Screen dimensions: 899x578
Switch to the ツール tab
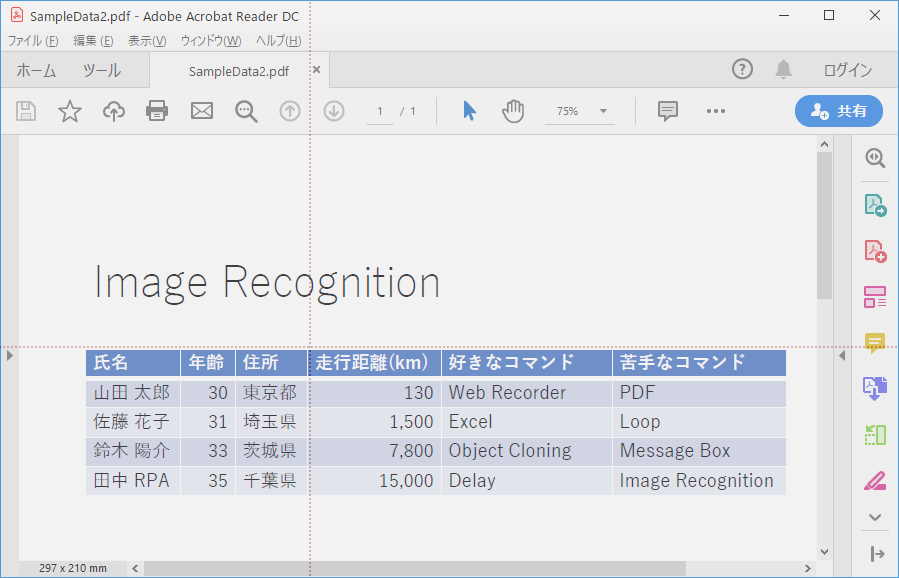point(101,71)
